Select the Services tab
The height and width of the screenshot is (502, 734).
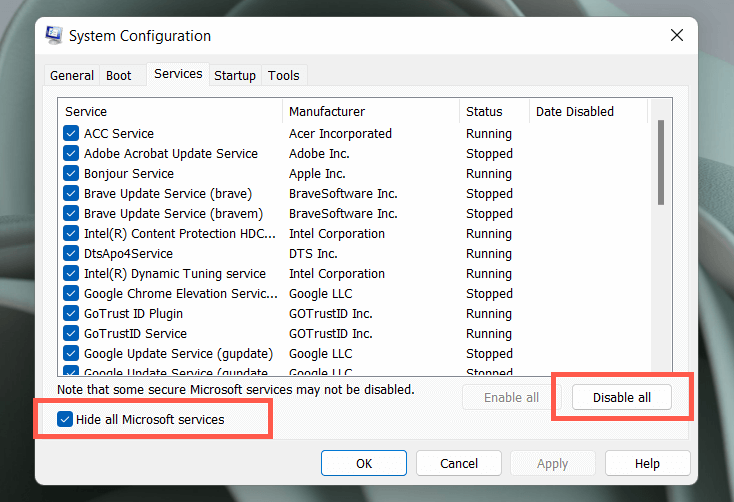tap(178, 74)
